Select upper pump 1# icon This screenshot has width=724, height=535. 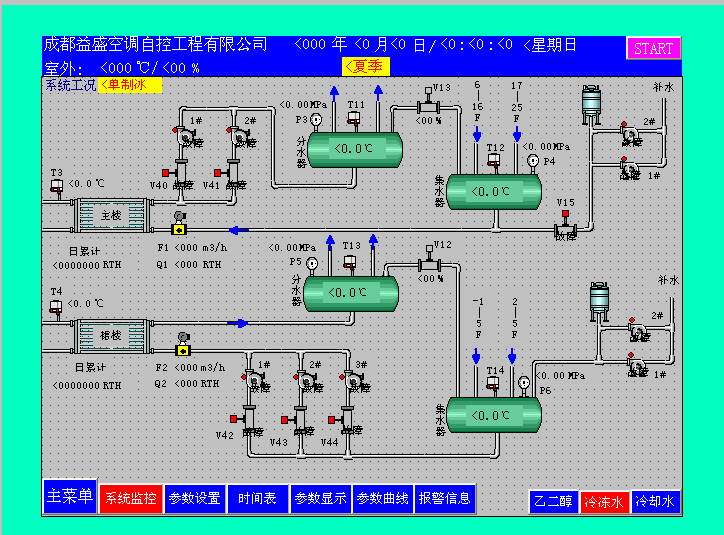tap(187, 137)
